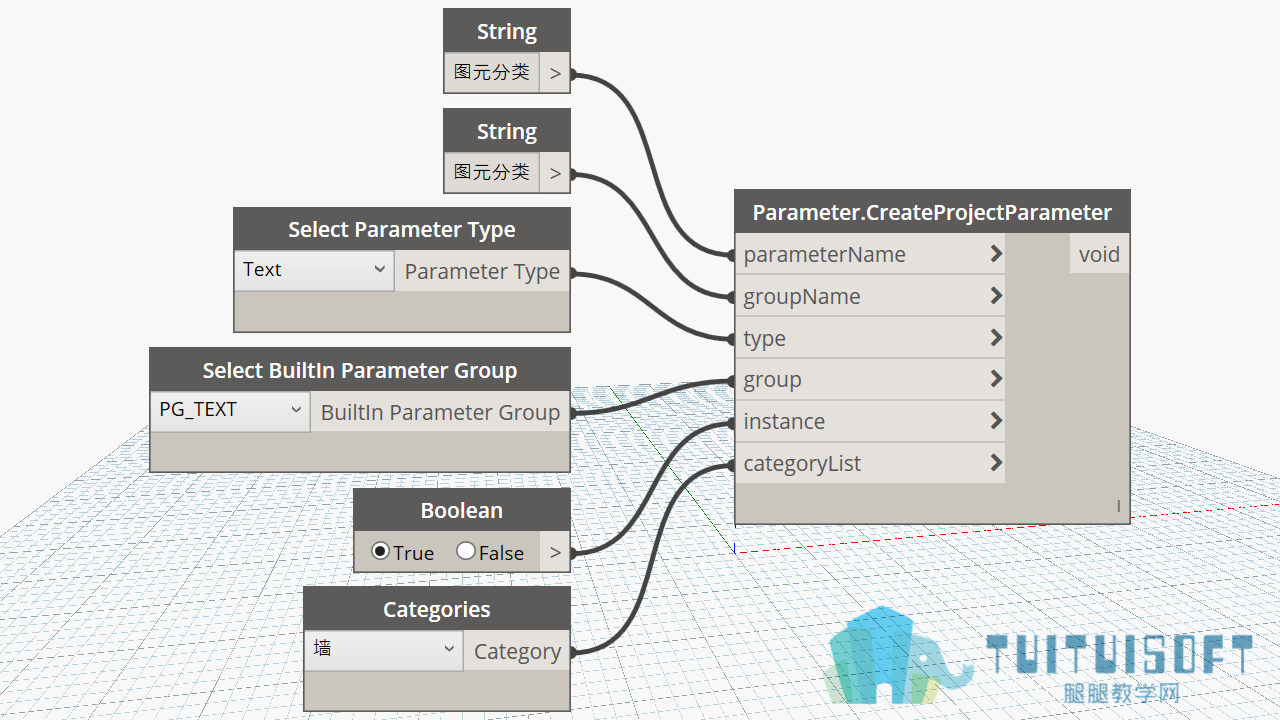
Task: Click text field of String node feeding parameterName
Action: (x=492, y=72)
